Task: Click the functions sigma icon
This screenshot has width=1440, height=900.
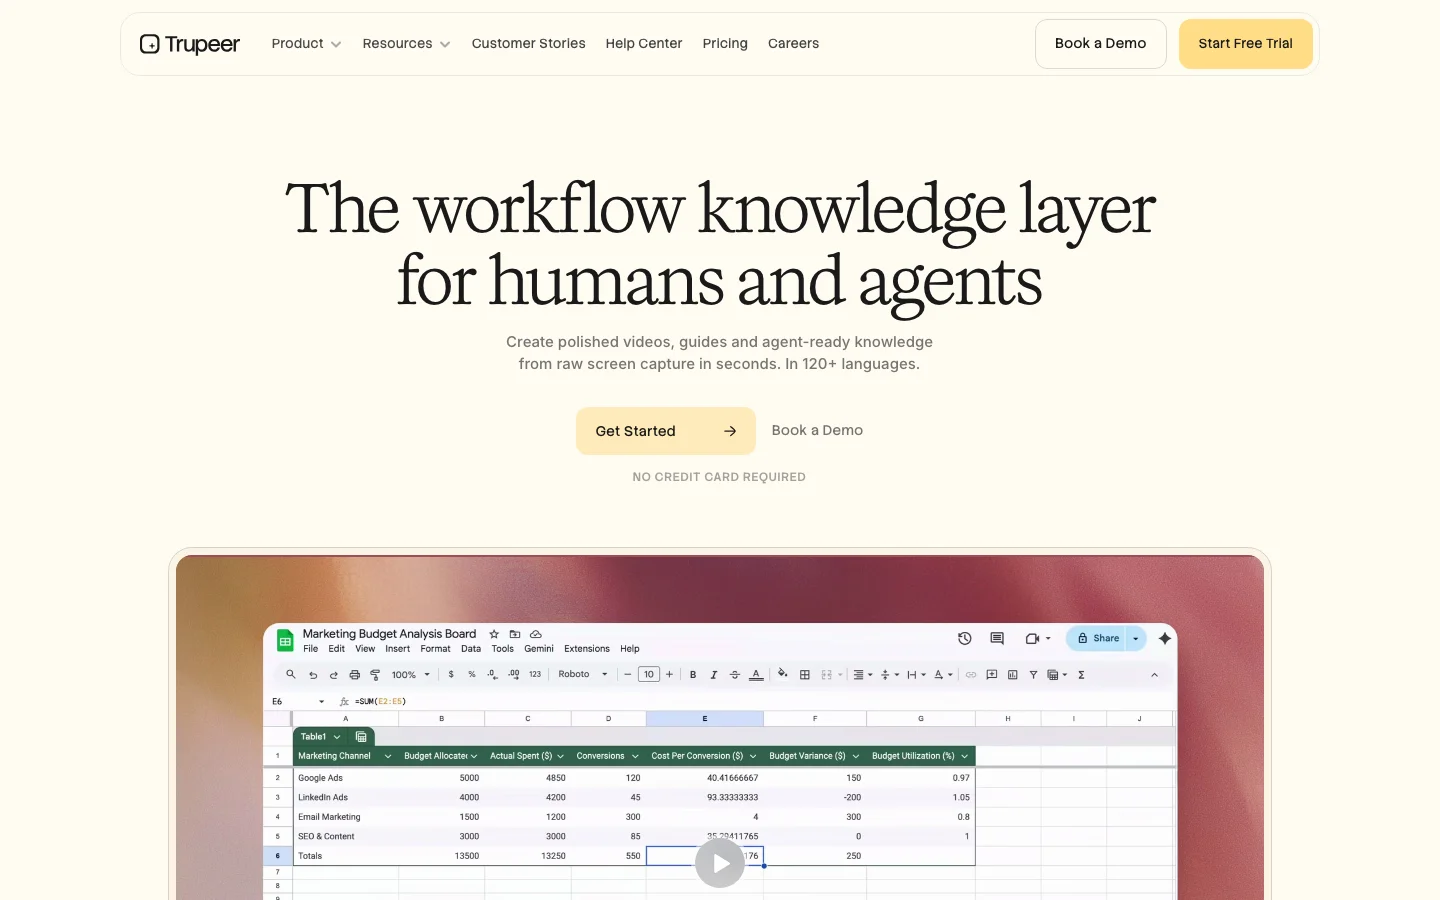Action: point(1081,675)
